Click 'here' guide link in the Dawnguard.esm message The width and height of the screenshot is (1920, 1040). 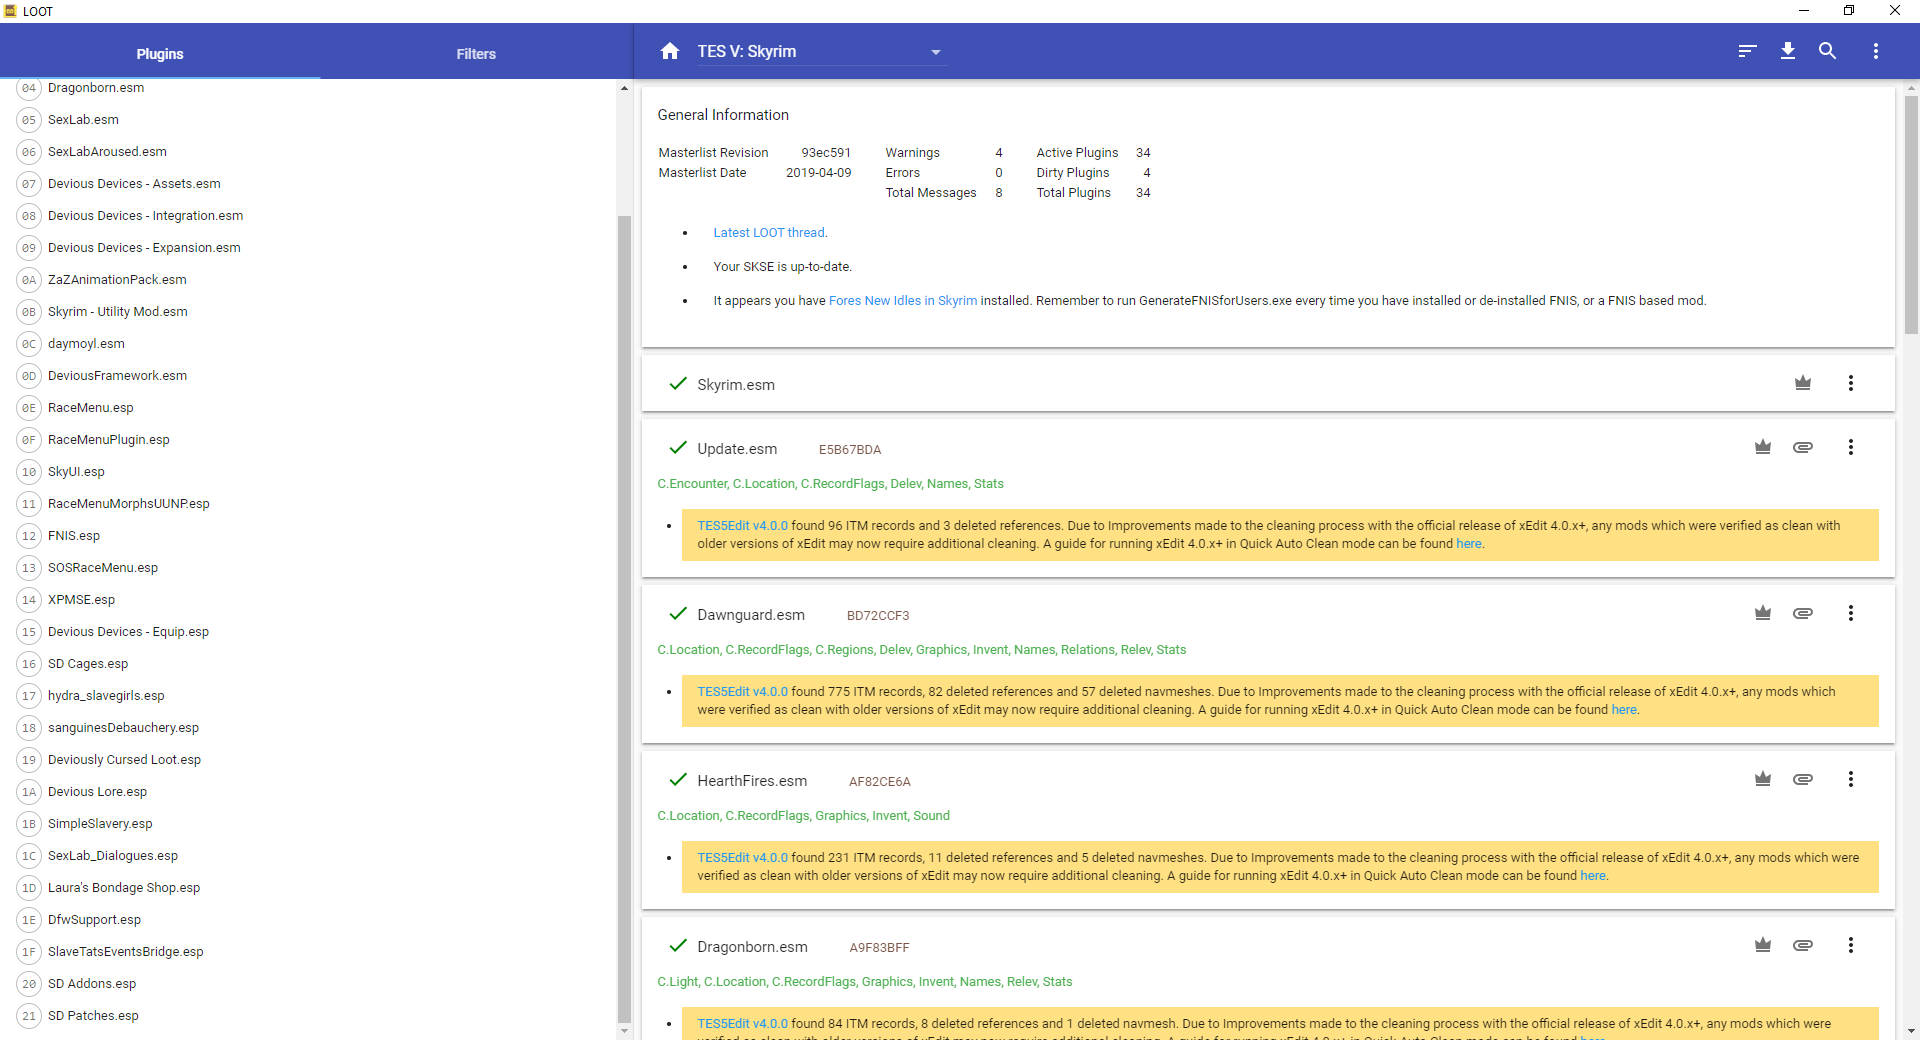click(1624, 710)
